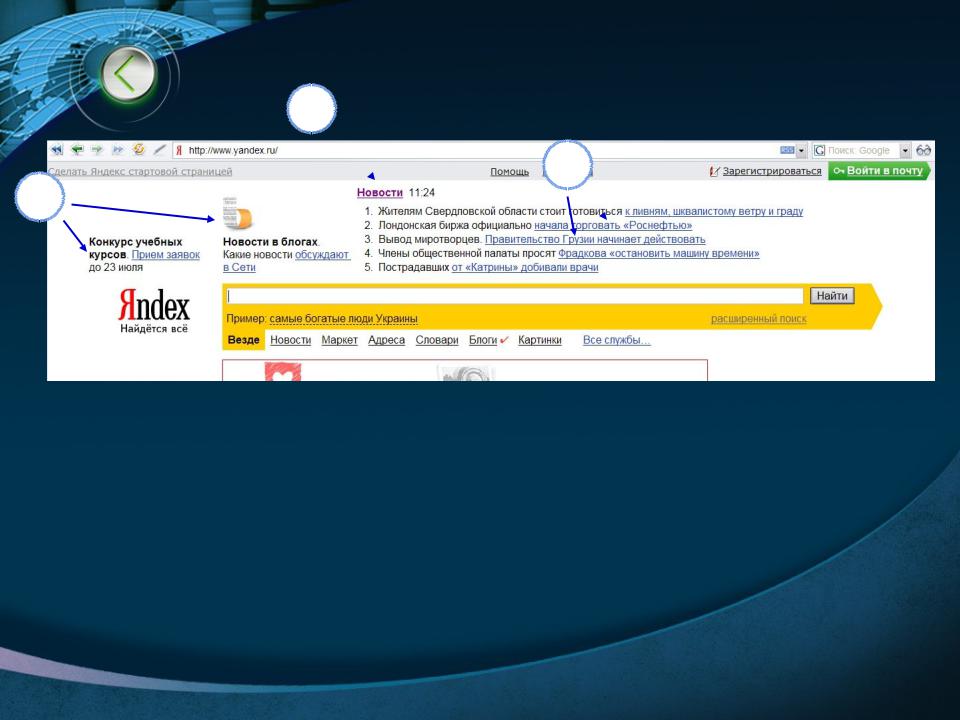Screen dimensions: 960x720
Task: Click example query самые богатые люди Украины
Action: pyautogui.click(x=343, y=318)
